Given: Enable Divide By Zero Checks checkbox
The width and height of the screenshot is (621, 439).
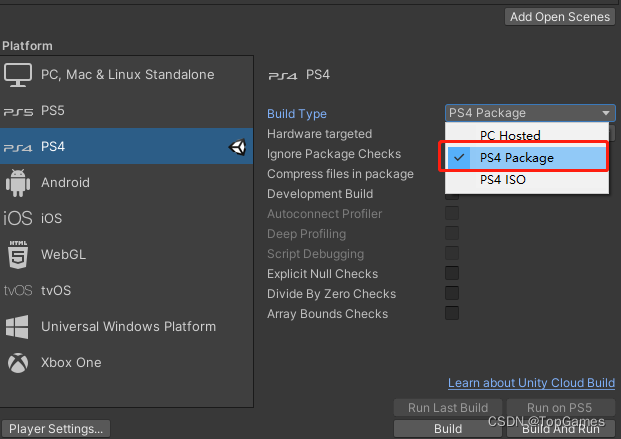Looking at the screenshot, I should click(x=452, y=293).
